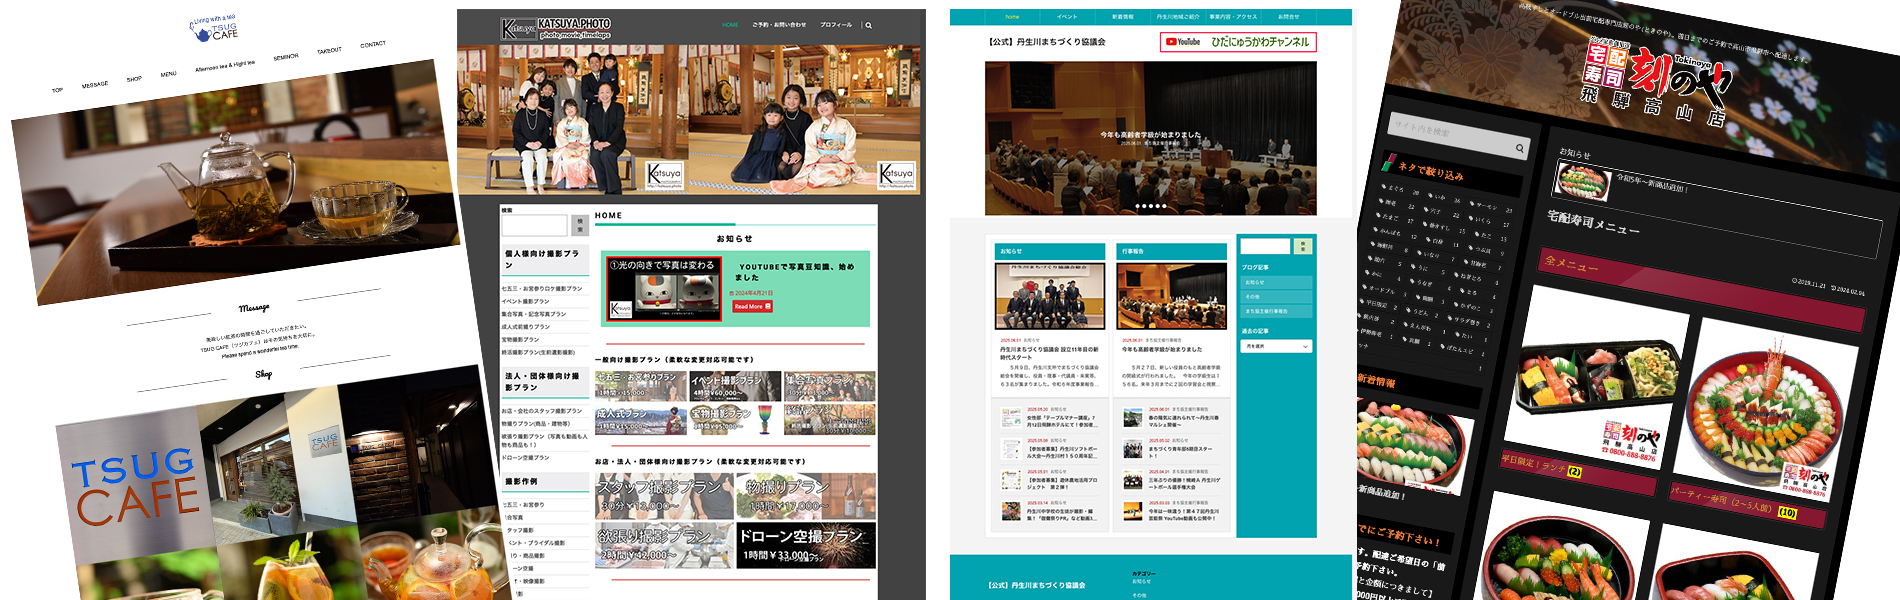Screen dimensions: 1900x600
Task: Open the ドローン空撮プラン fireworks banner
Action: [x=806, y=545]
